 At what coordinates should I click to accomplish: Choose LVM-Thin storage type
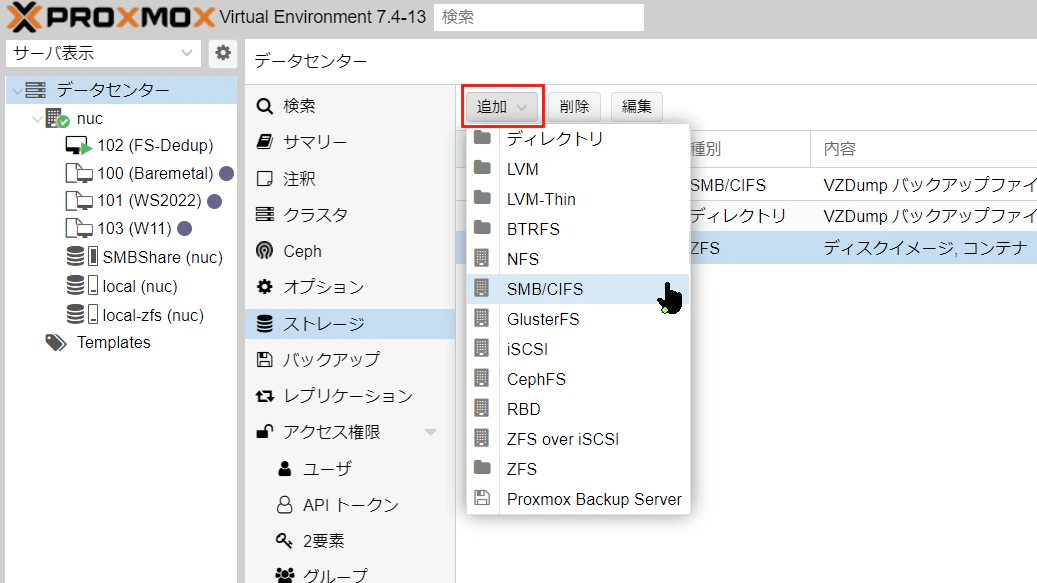(578, 199)
